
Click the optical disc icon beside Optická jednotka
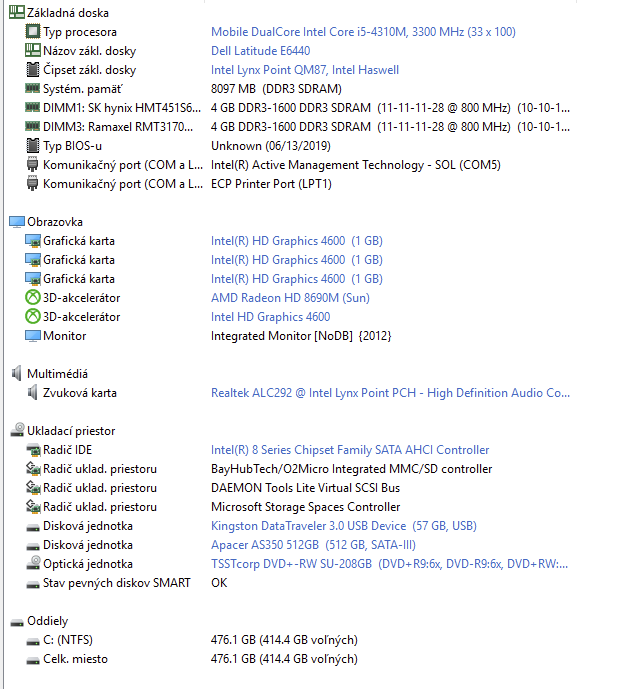[x=33, y=563]
